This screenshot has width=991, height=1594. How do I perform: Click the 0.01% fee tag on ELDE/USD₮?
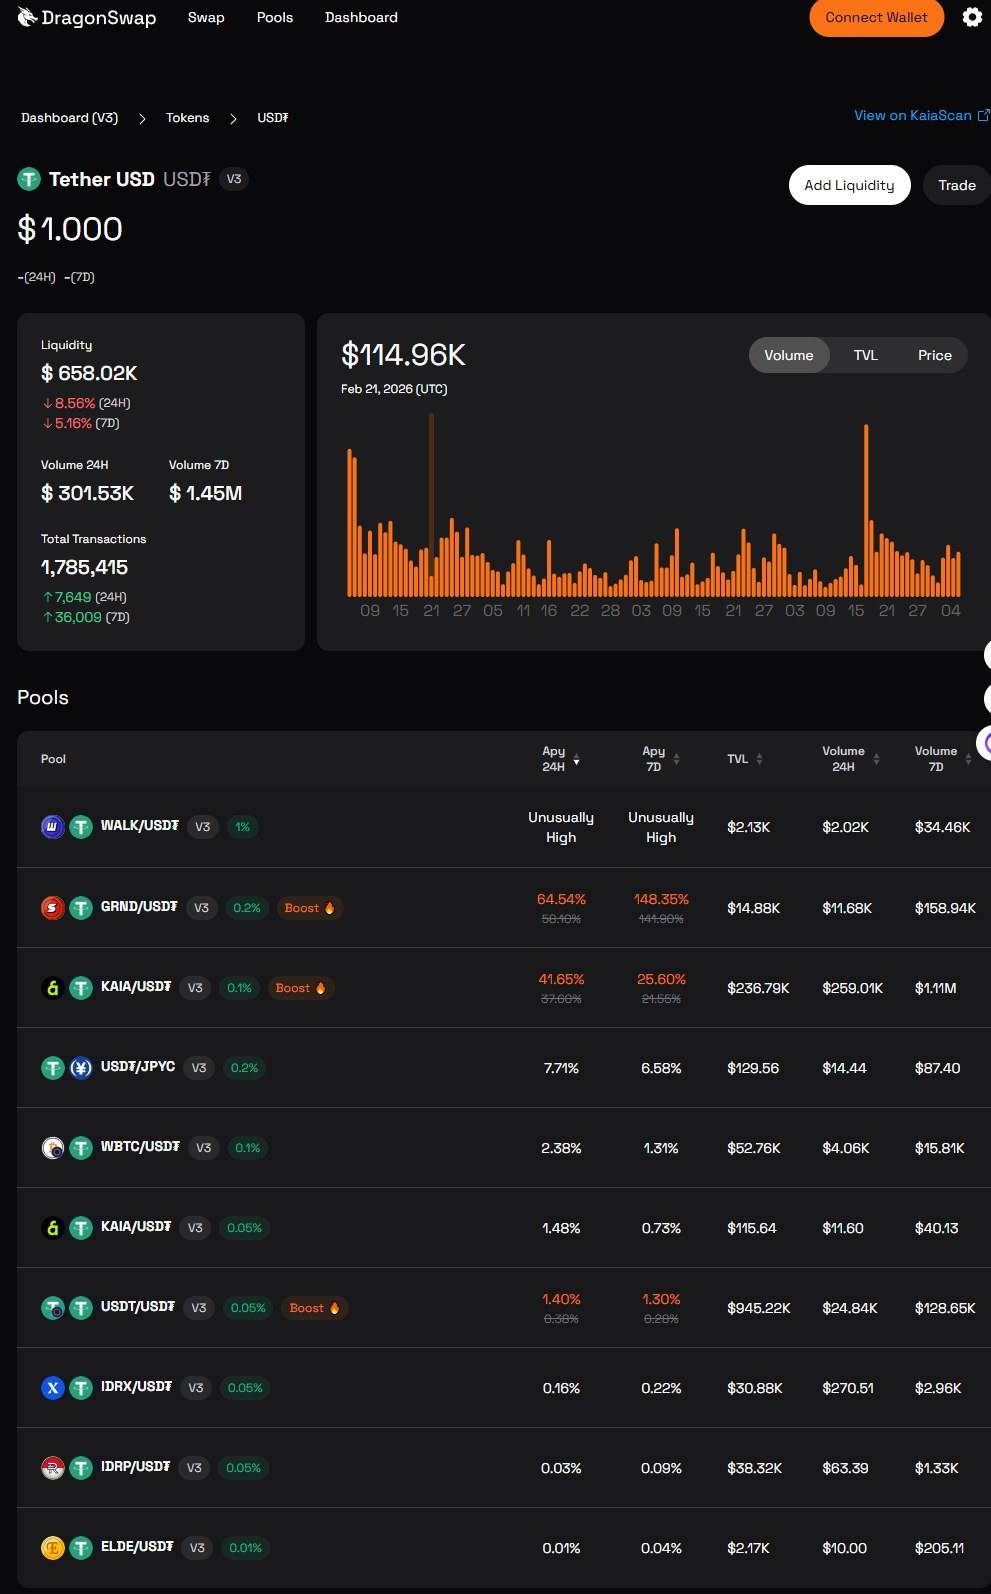click(245, 1548)
